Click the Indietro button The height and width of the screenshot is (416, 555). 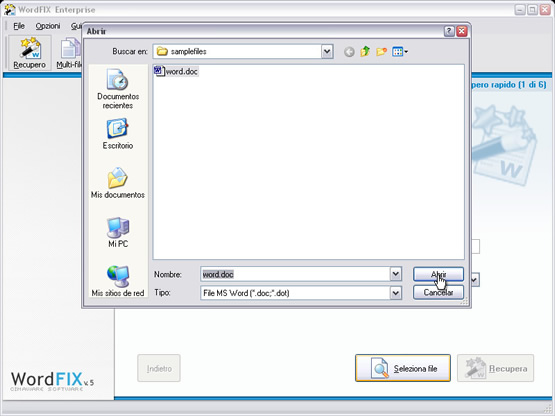[159, 368]
